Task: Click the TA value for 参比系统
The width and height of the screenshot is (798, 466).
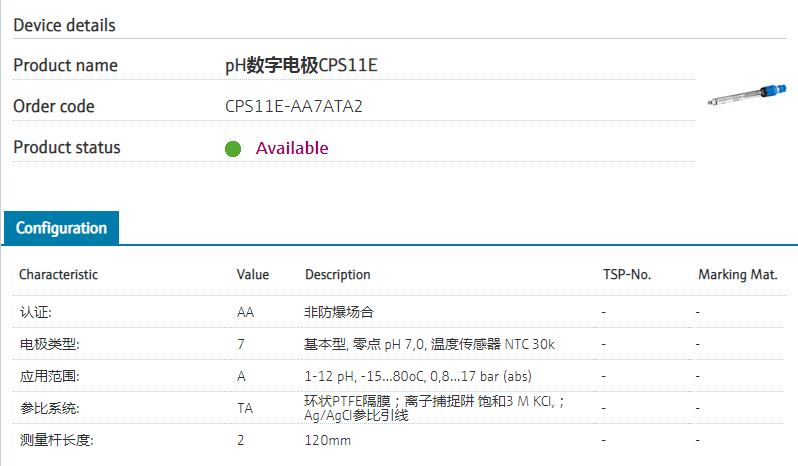Action: pyautogui.click(x=245, y=408)
